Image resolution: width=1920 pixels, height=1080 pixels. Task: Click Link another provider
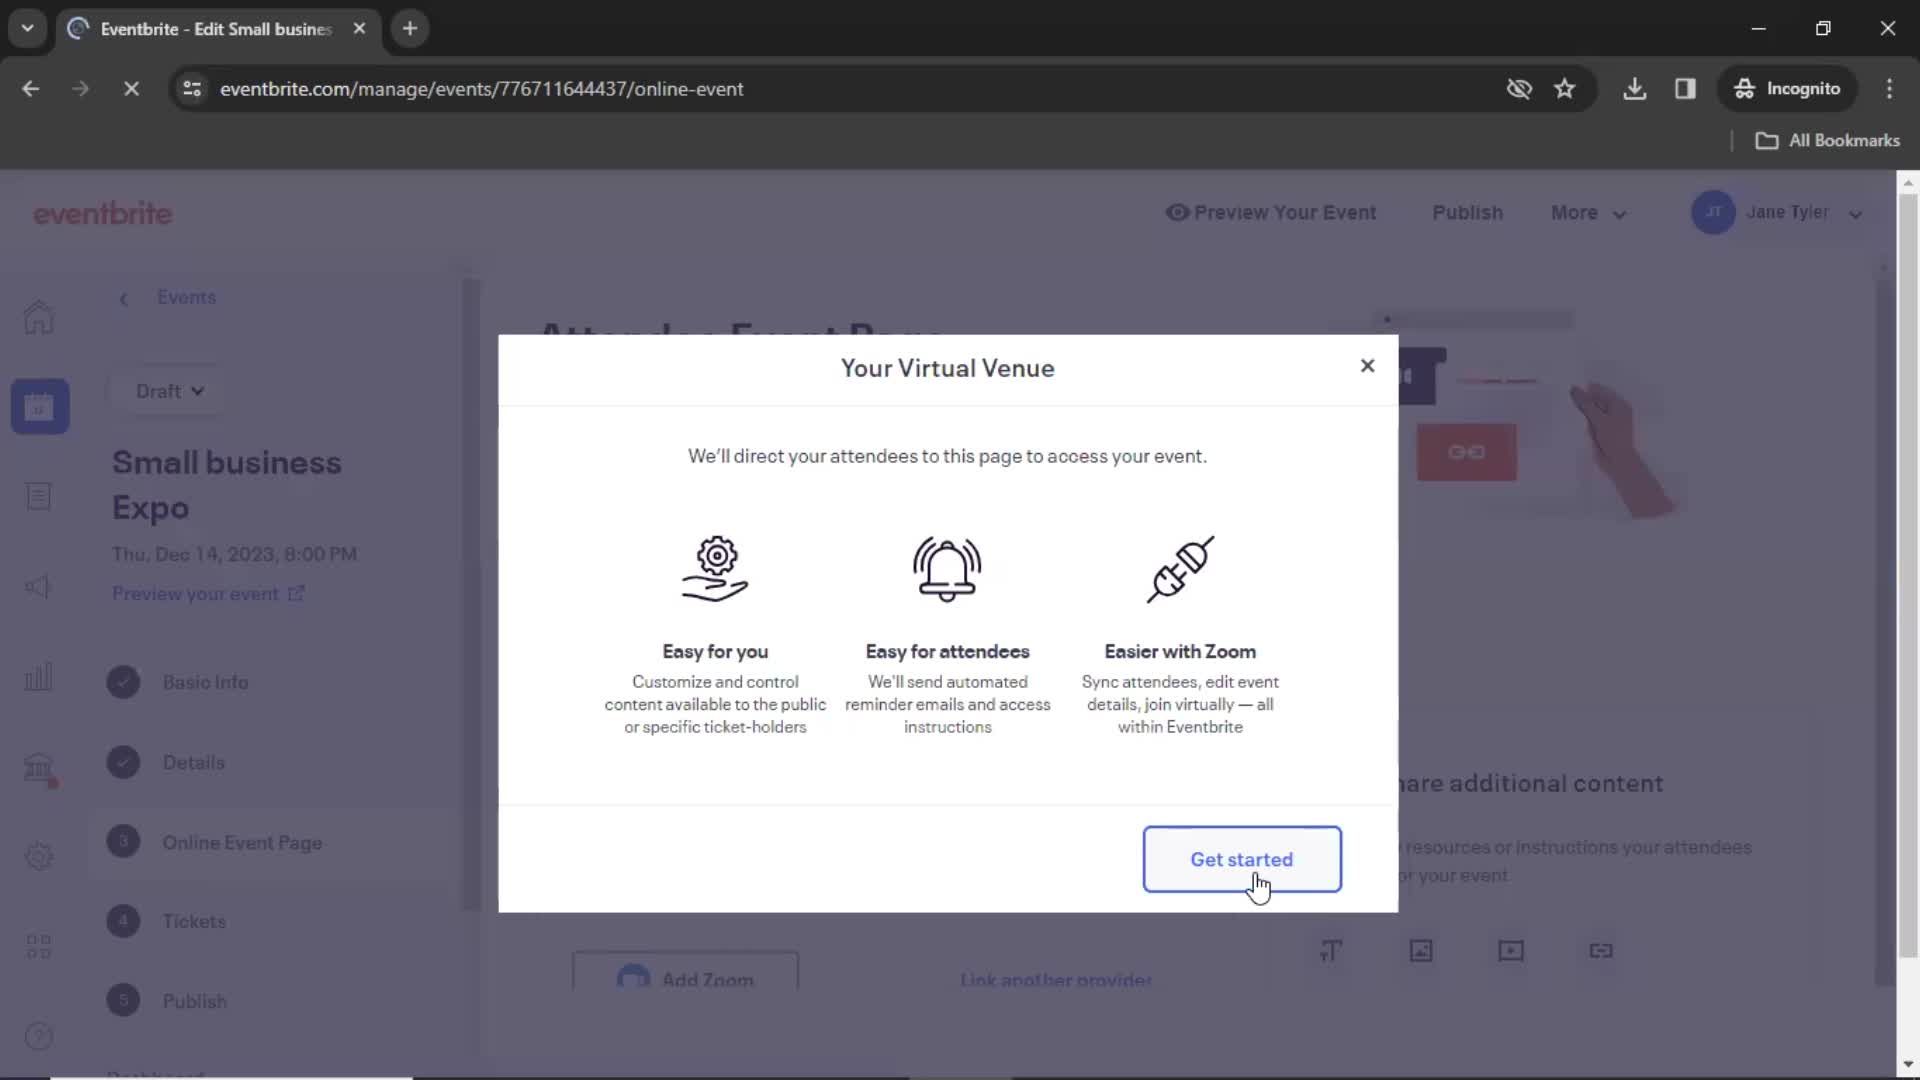click(x=1056, y=980)
